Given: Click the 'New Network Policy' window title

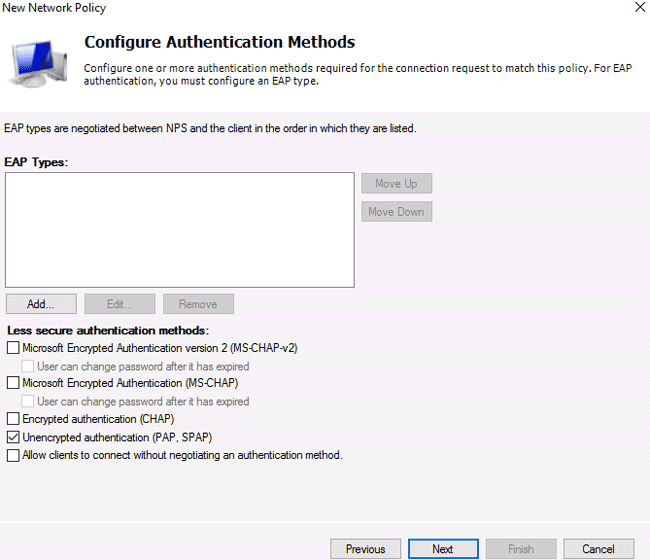Looking at the screenshot, I should pos(54,8).
